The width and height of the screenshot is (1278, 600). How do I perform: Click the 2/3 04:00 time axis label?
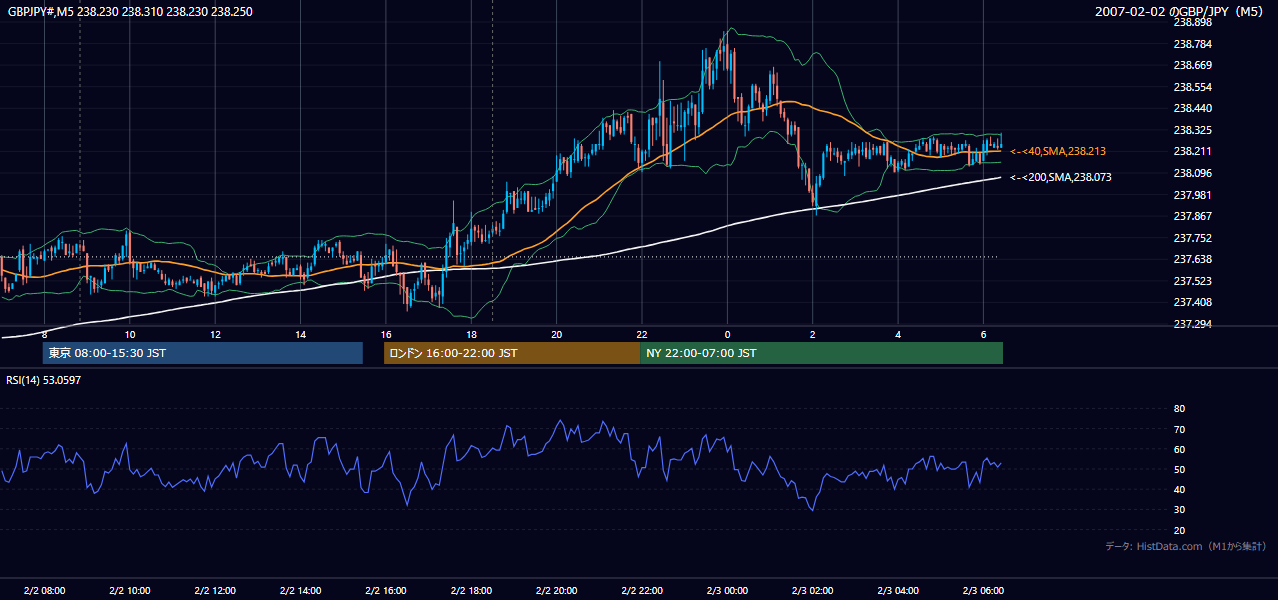pyautogui.click(x=898, y=590)
